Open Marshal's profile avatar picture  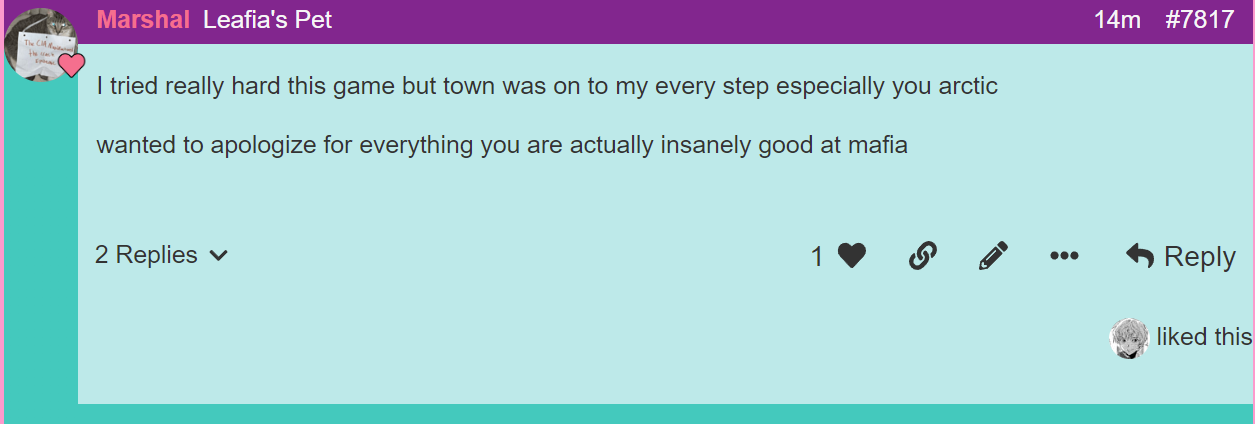coord(40,40)
